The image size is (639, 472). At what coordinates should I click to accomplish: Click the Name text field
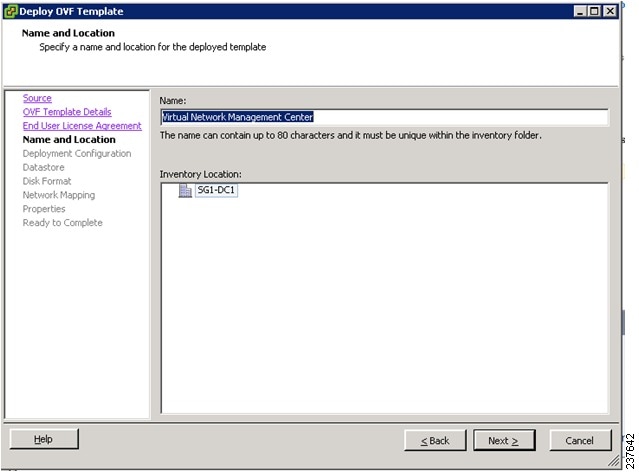click(x=384, y=117)
